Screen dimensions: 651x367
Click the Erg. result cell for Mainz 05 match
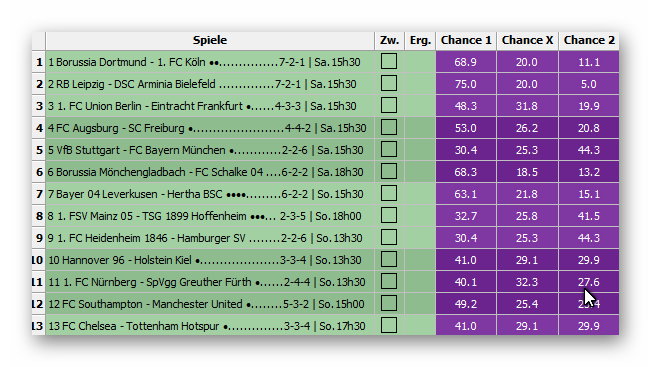coord(420,216)
